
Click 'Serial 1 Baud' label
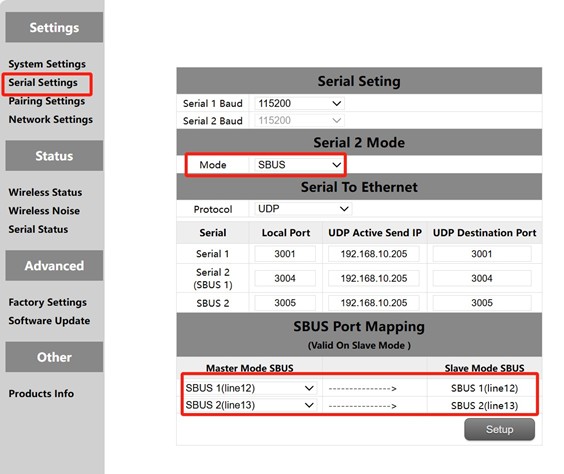[x=213, y=104]
